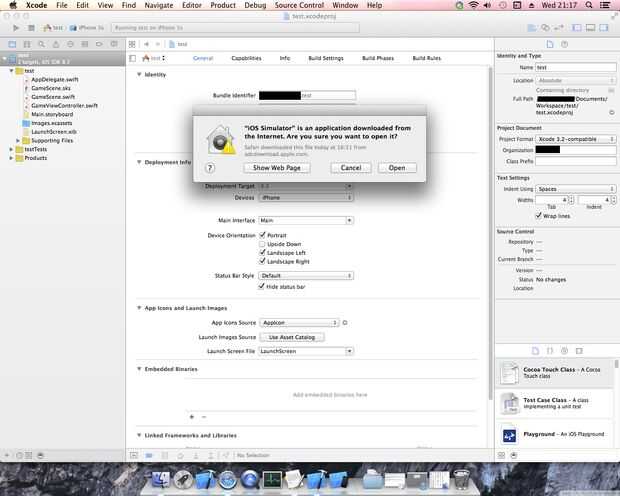The width and height of the screenshot is (620, 496).
Task: Open the Indent Using Spaces dropdown
Action: point(576,189)
